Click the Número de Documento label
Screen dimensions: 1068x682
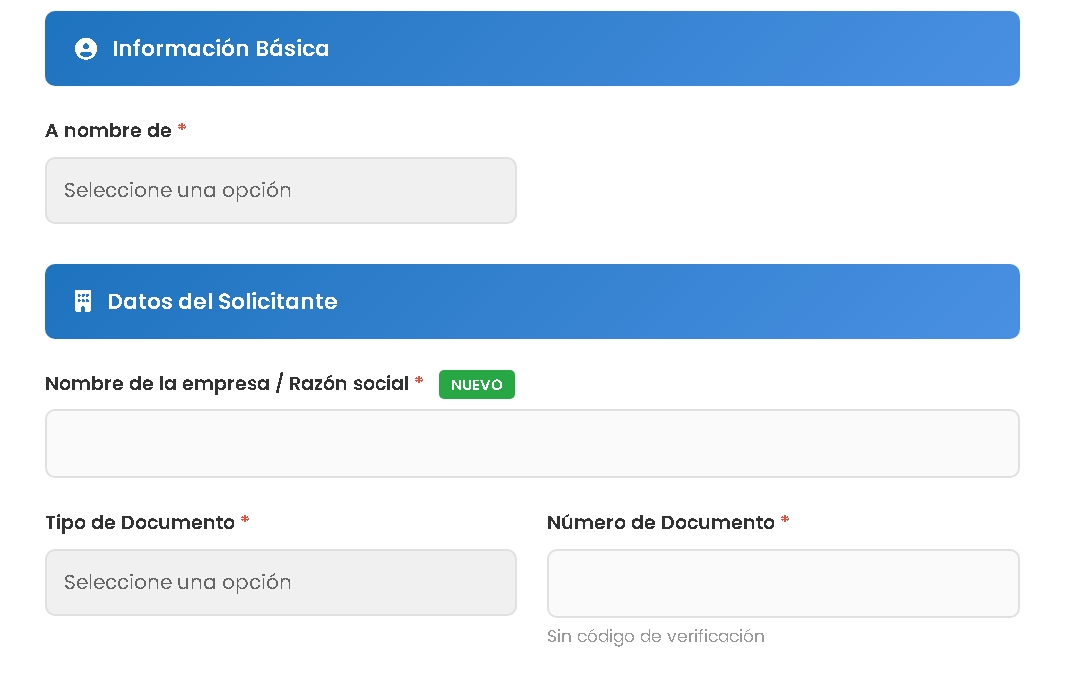[660, 522]
